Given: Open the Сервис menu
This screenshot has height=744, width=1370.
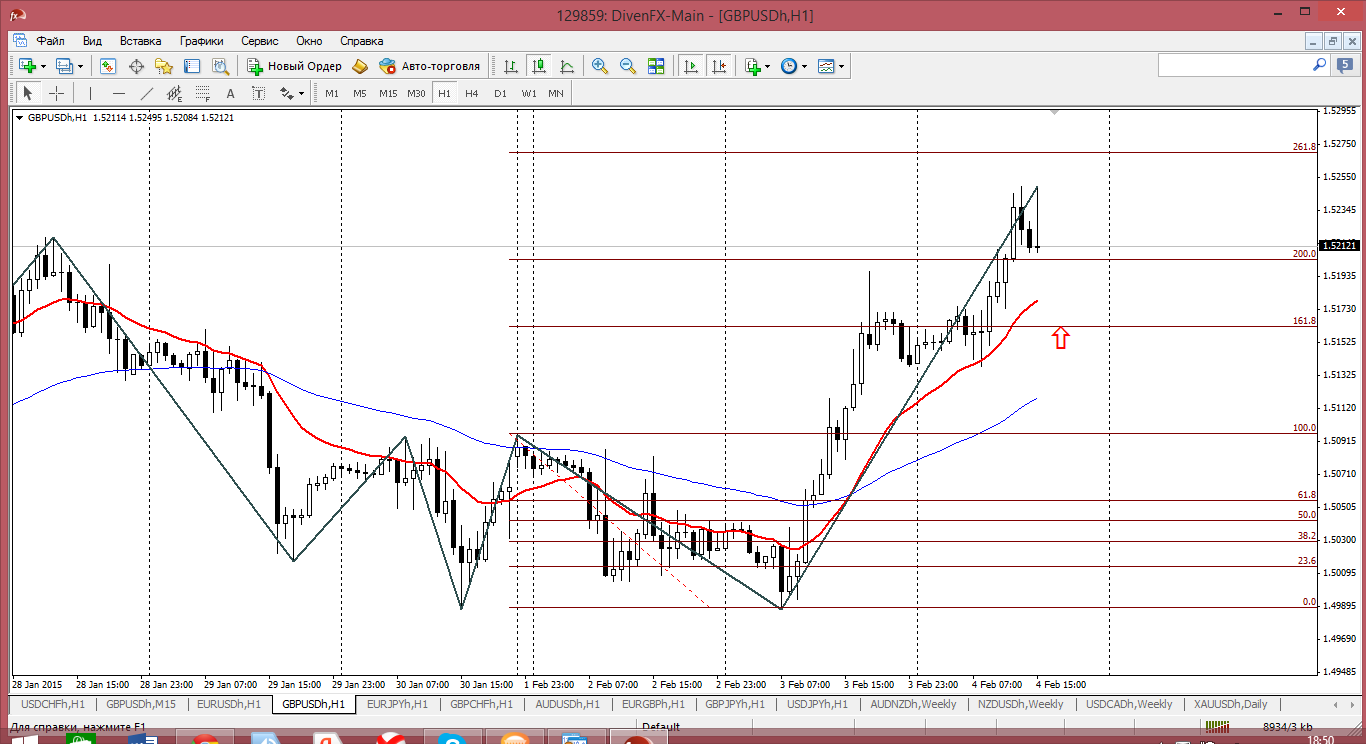Looking at the screenshot, I should (260, 41).
